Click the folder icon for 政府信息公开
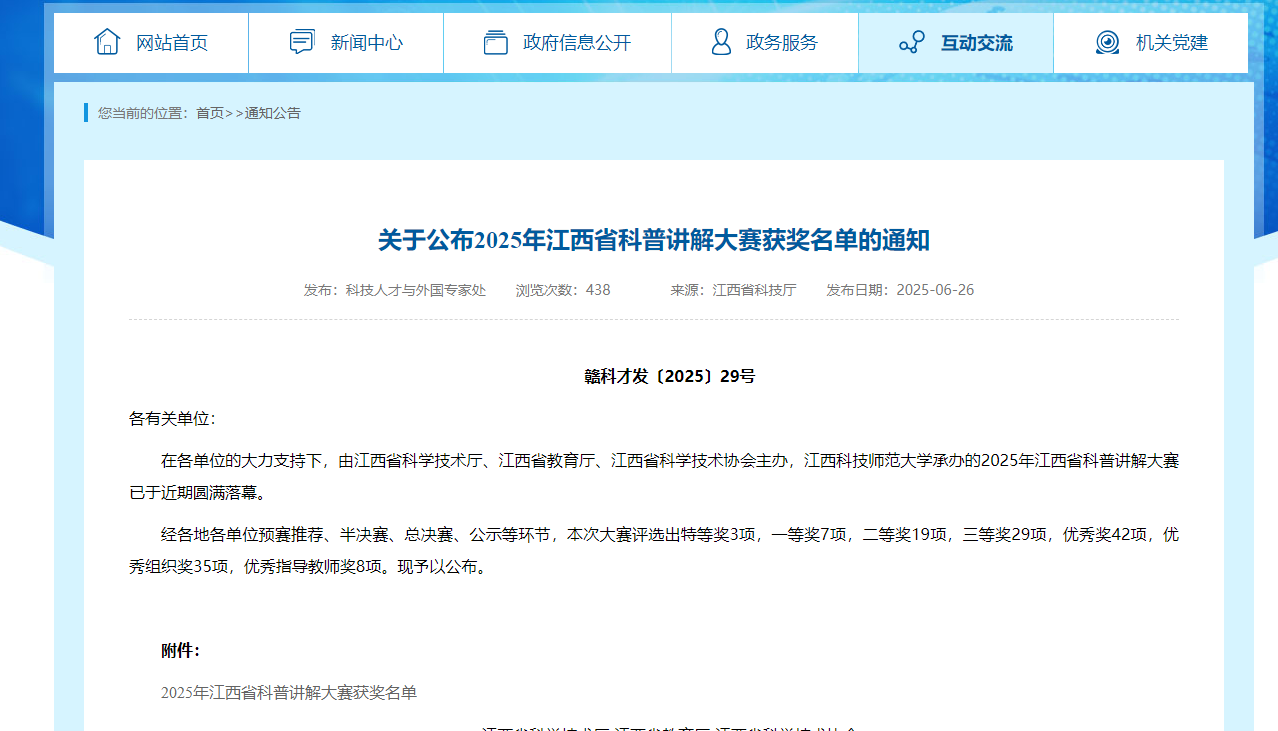 point(495,42)
